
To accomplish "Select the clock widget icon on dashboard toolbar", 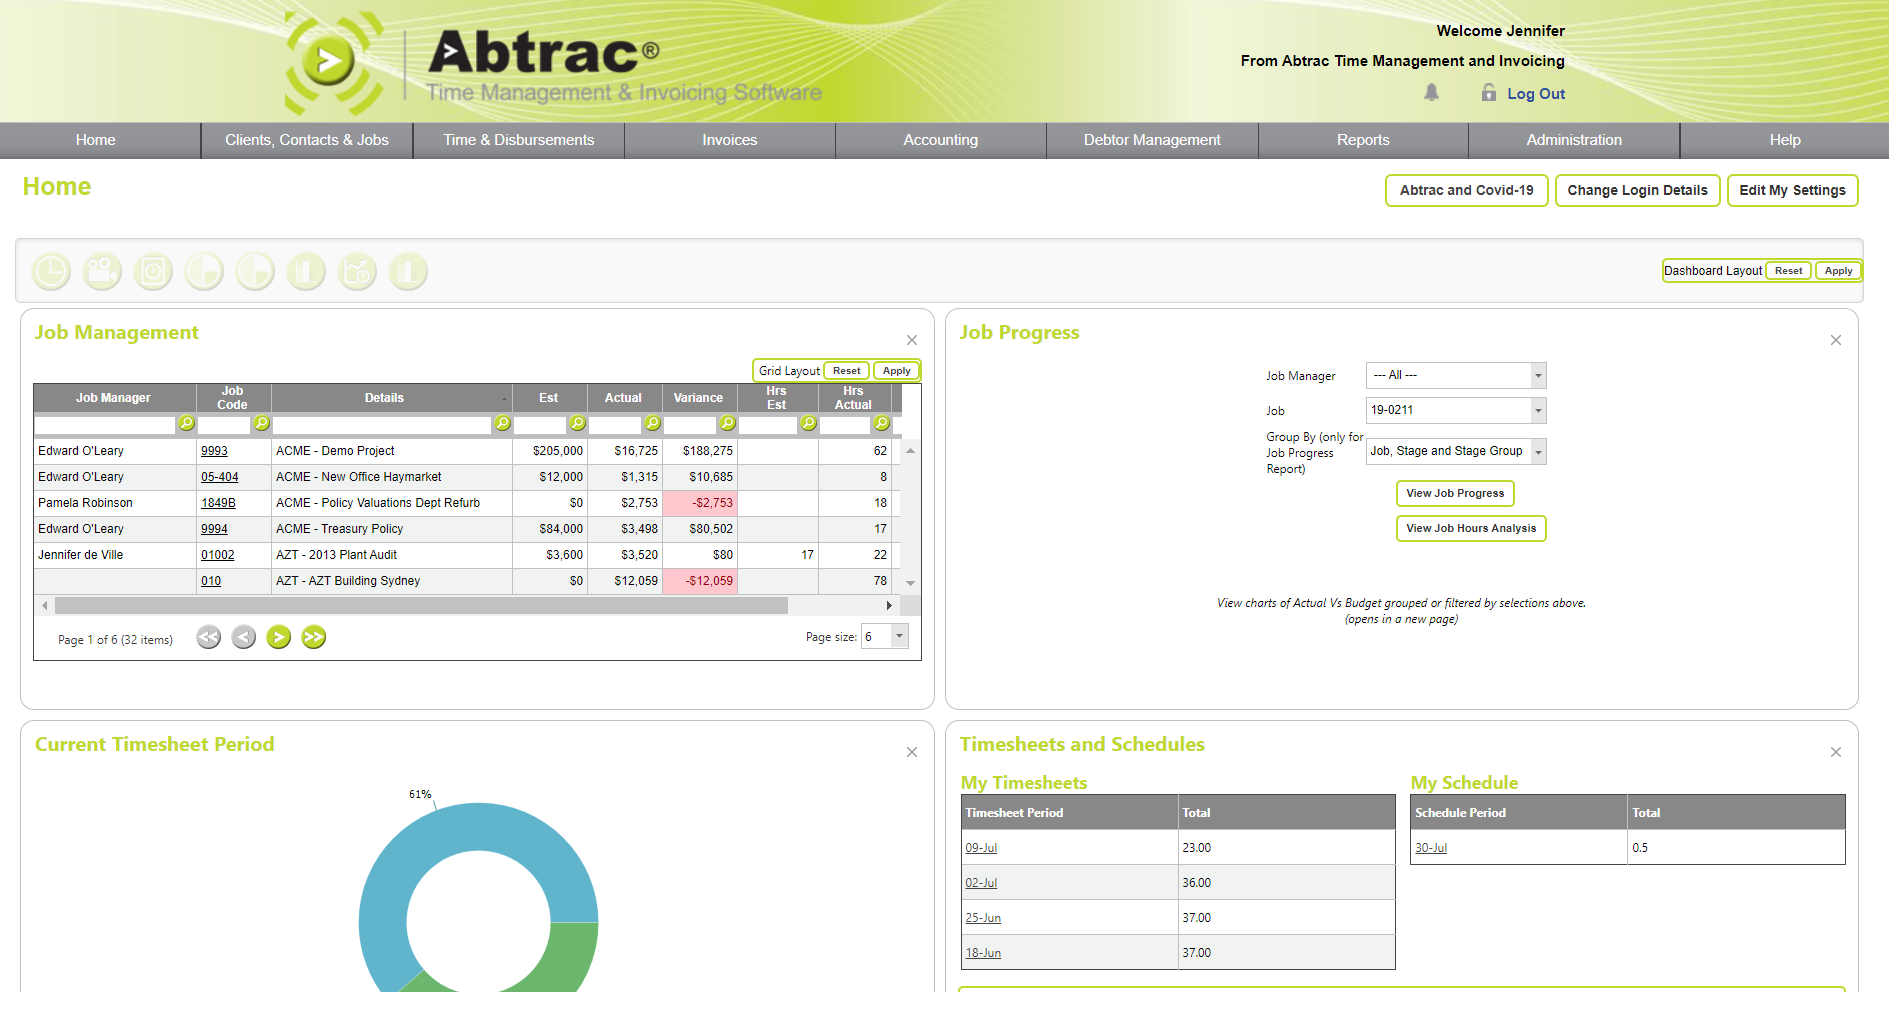I will [51, 270].
